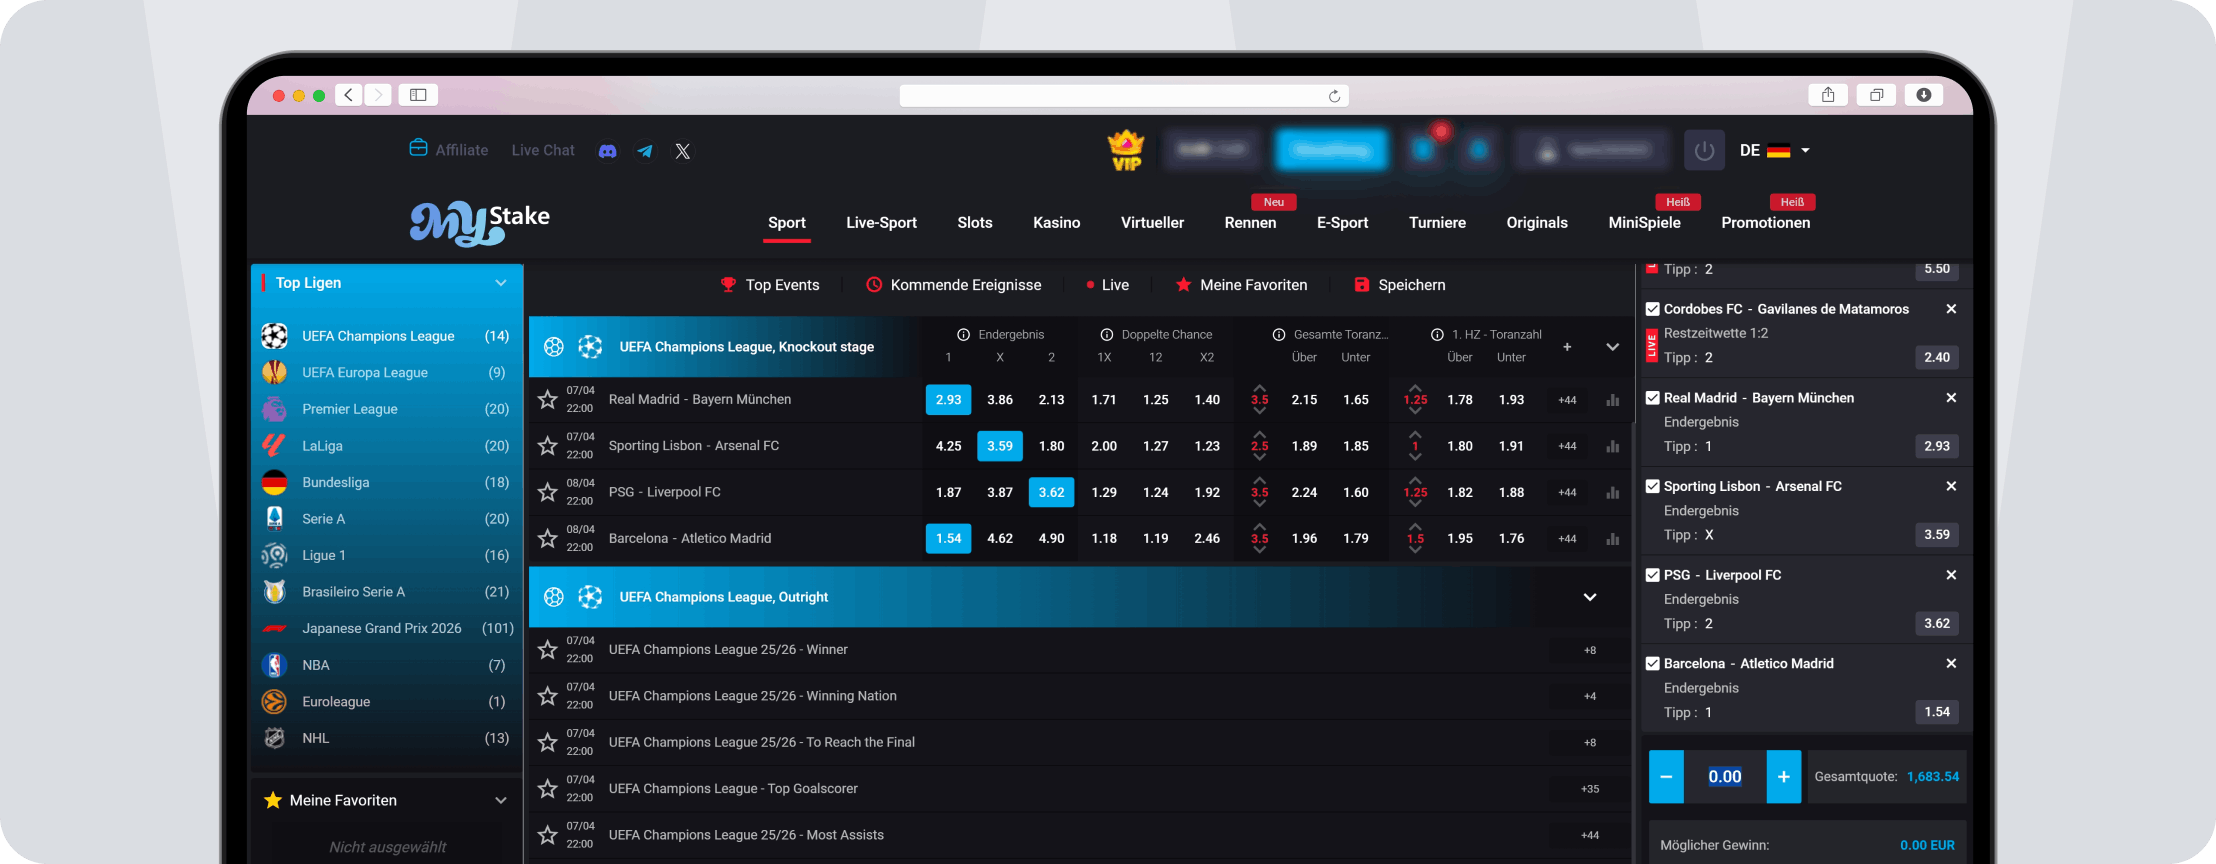This screenshot has width=2216, height=864.
Task: Open the Slots tab
Action: click(x=975, y=223)
